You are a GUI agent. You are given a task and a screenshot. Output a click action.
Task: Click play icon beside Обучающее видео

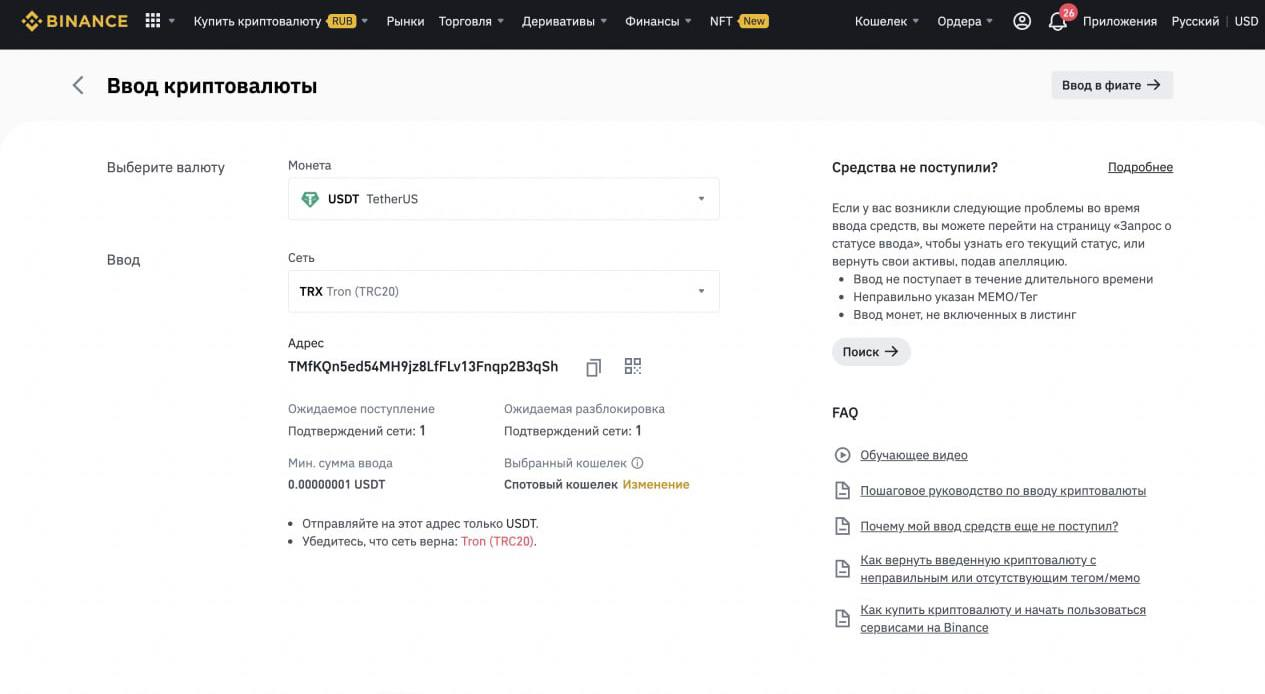[x=842, y=455]
